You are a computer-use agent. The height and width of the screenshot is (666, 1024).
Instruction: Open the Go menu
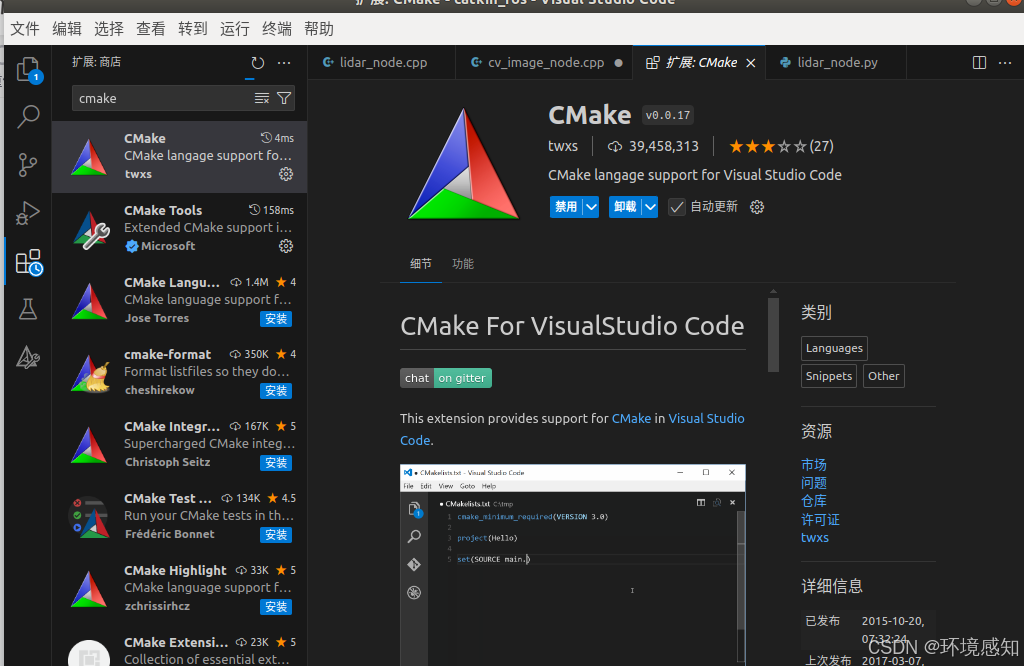click(x=193, y=29)
